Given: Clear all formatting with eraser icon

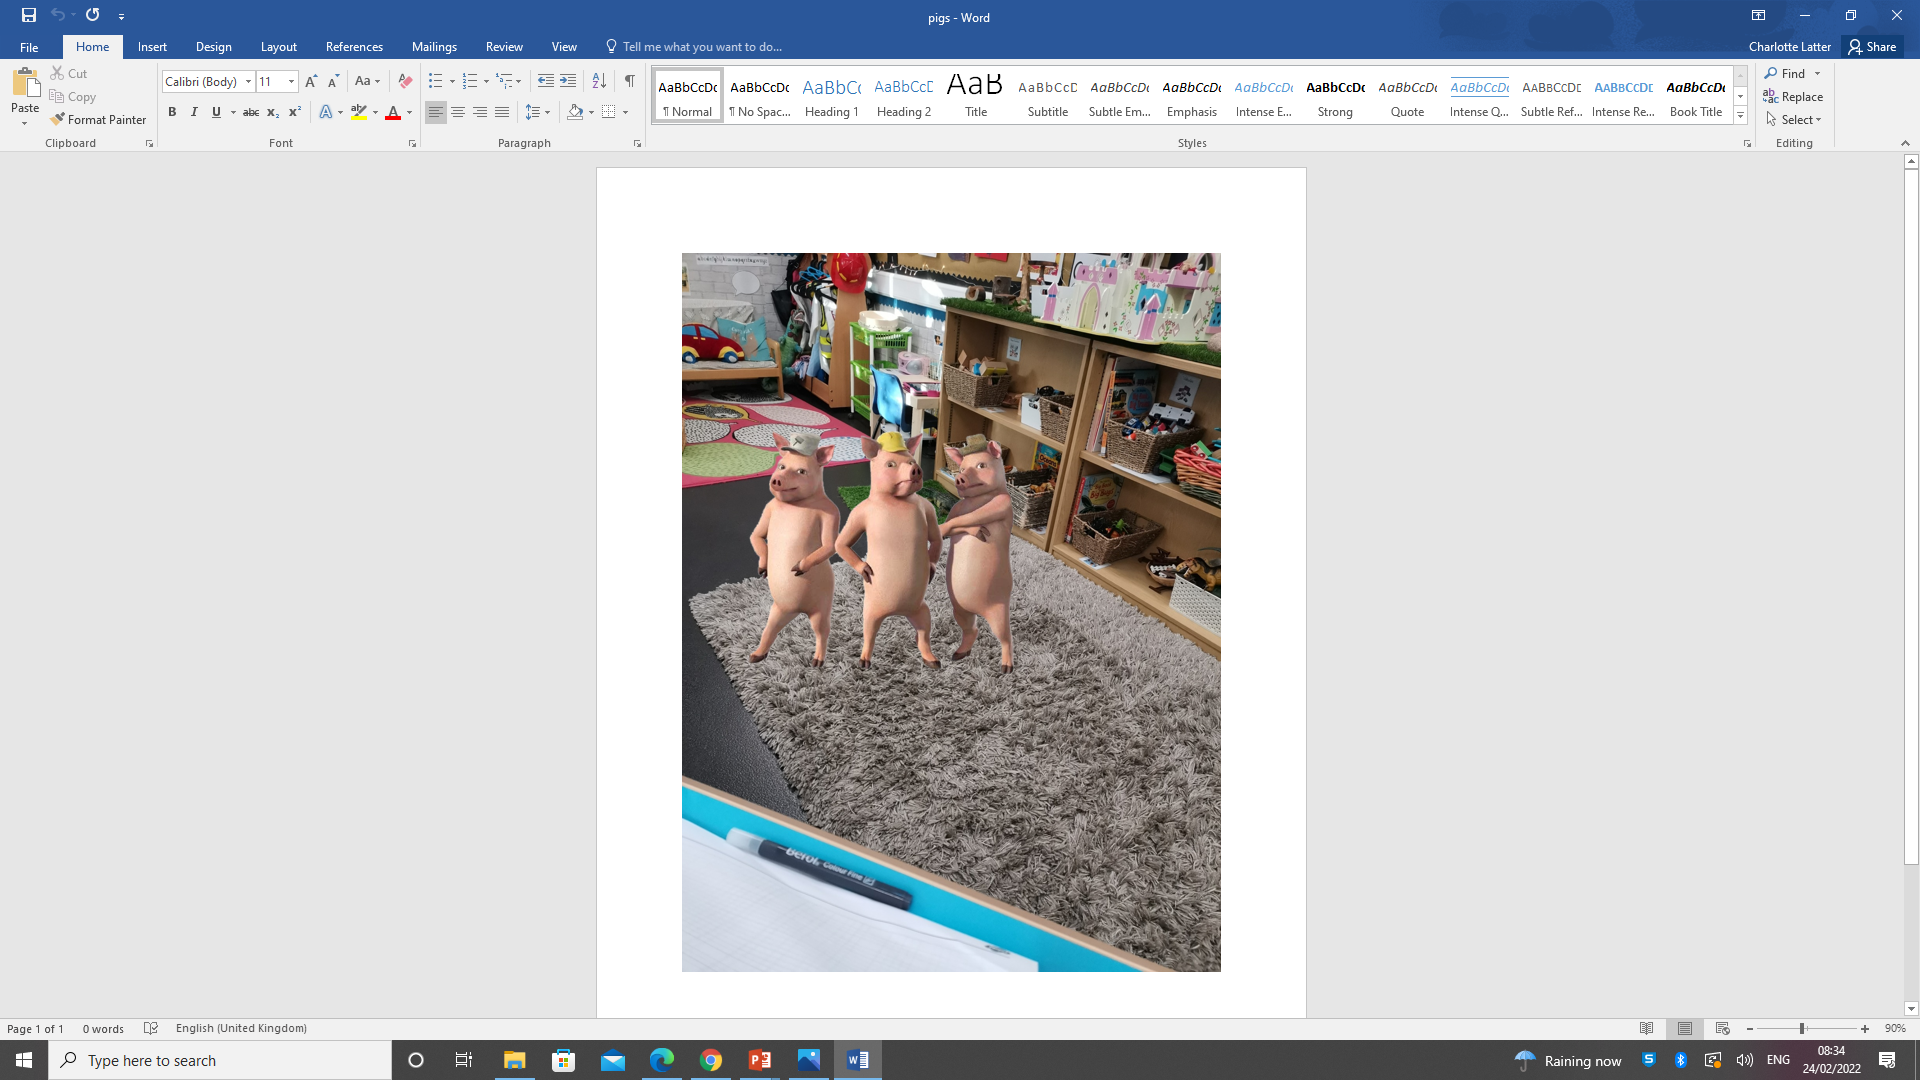Looking at the screenshot, I should pyautogui.click(x=405, y=81).
